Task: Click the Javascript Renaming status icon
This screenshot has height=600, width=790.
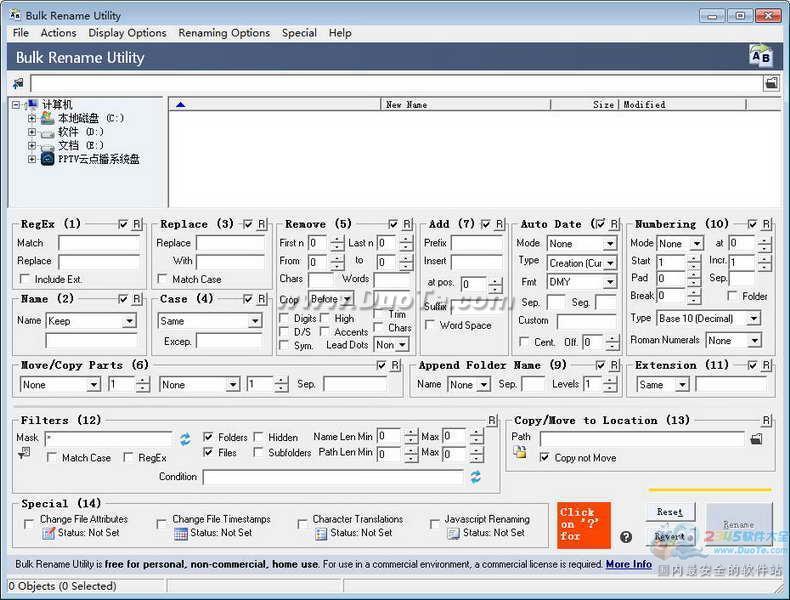Action: [x=453, y=534]
